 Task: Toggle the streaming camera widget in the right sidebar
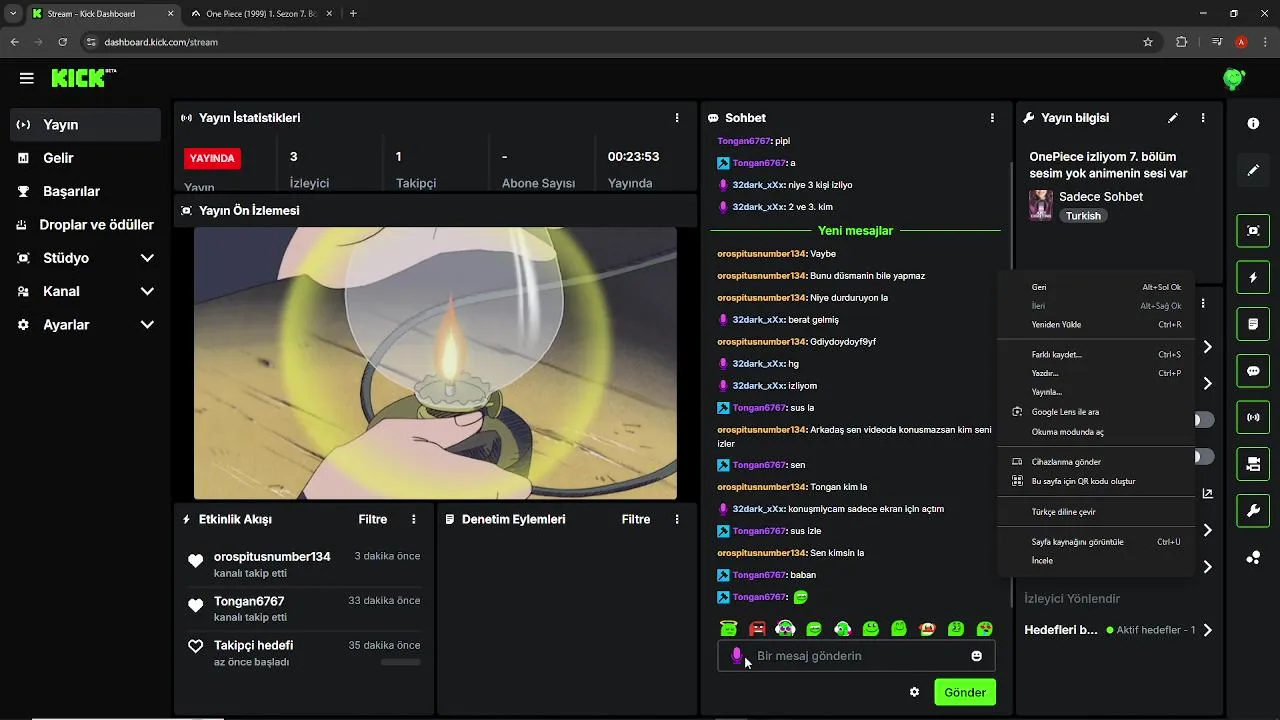(1253, 464)
